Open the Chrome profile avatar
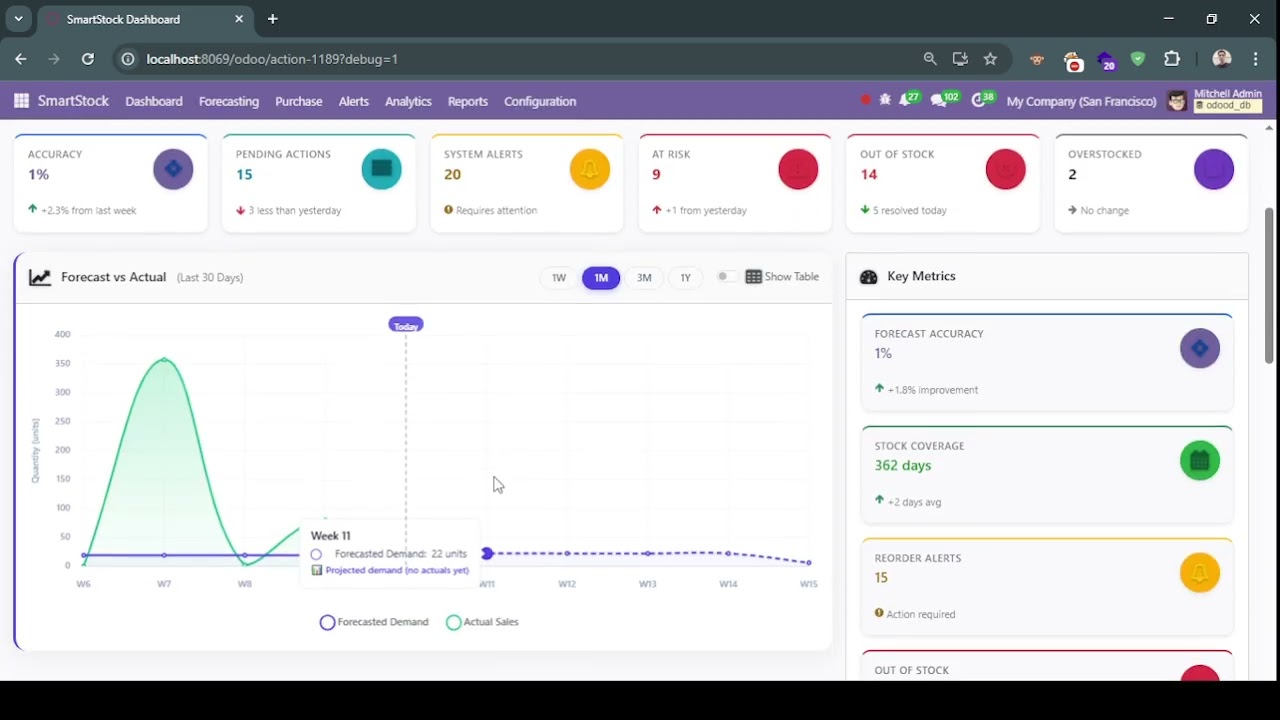Screen dimensions: 1280x720 pyautogui.click(x=1221, y=59)
